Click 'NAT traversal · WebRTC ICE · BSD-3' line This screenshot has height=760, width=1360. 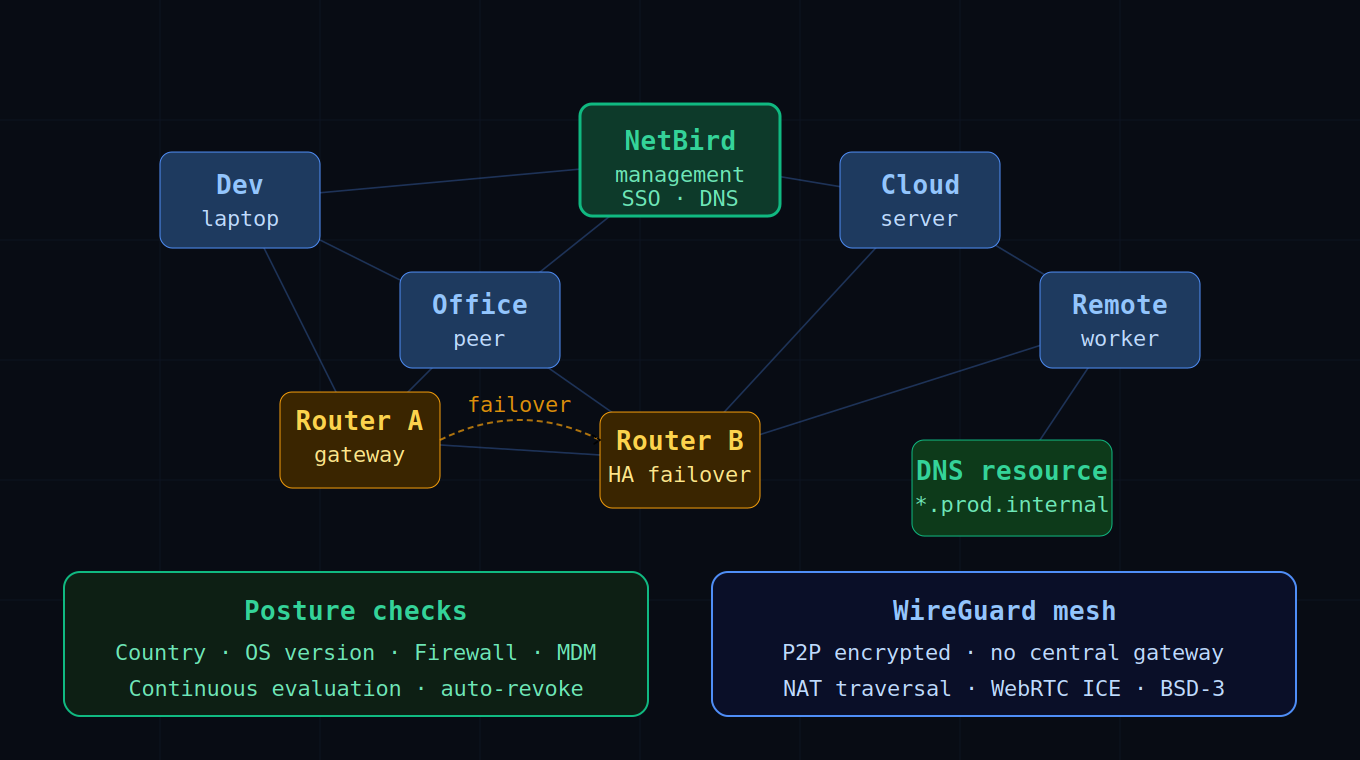[1004, 689]
